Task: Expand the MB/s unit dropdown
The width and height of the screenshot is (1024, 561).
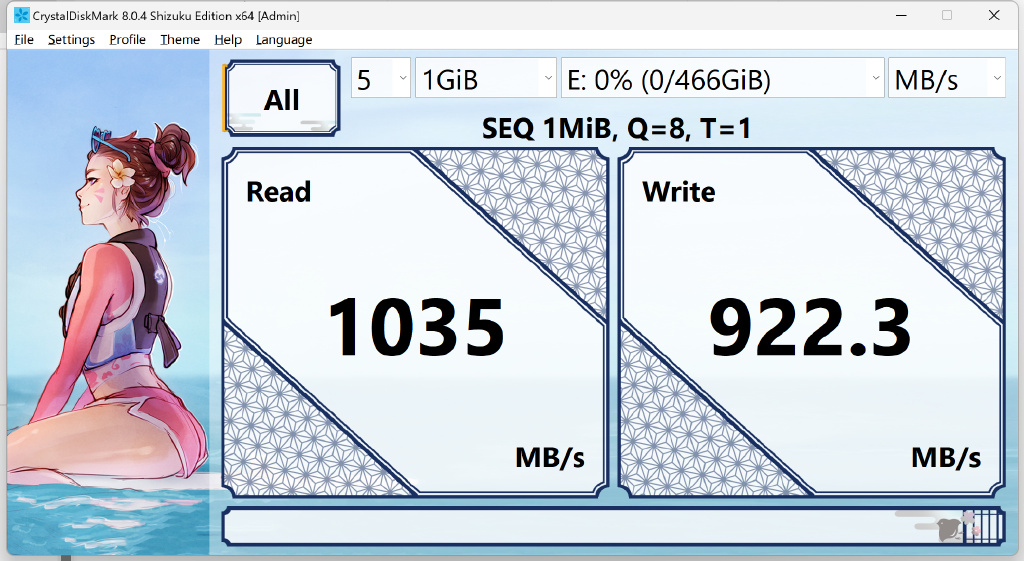Action: [x=946, y=78]
